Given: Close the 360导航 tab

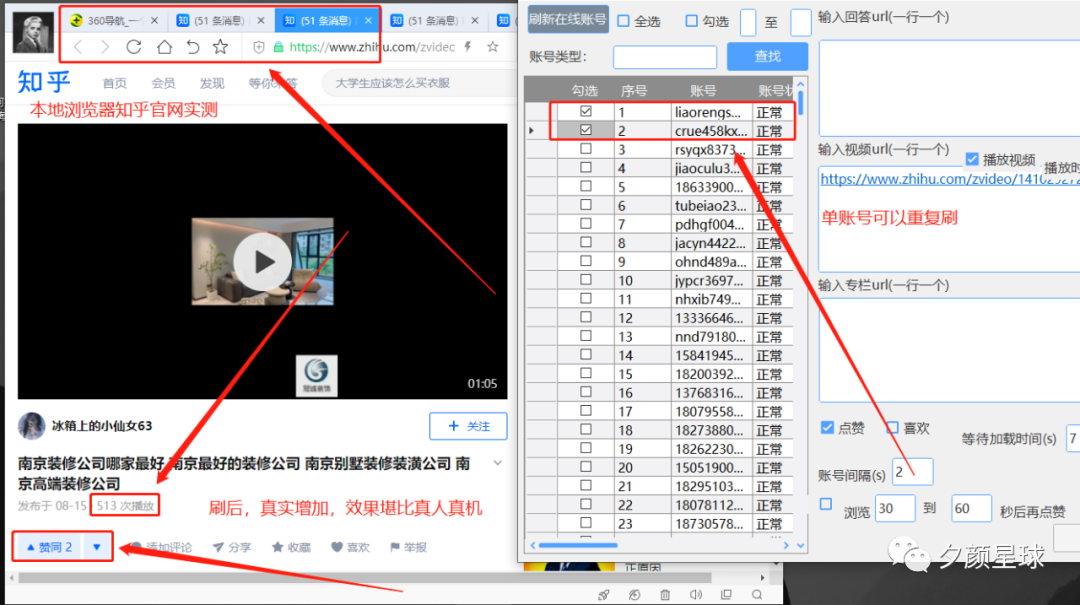Looking at the screenshot, I should 154,21.
